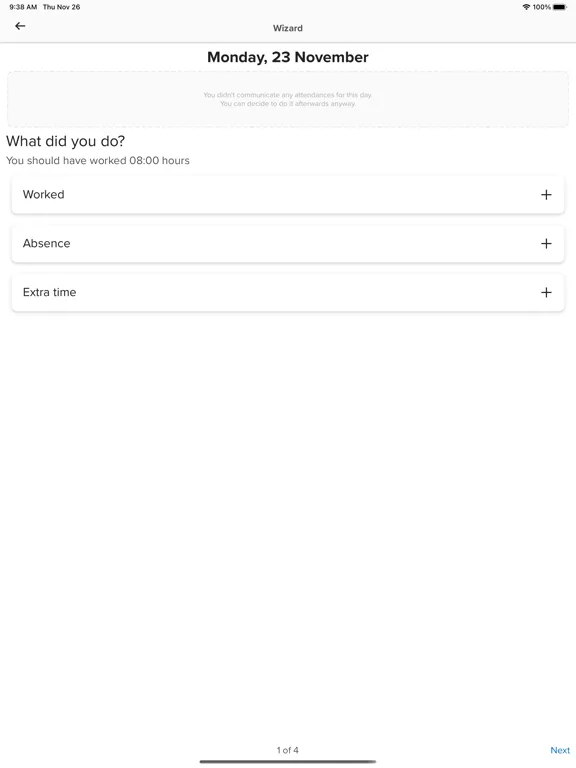
Task: Tap the no-attendances info box
Action: (x=288, y=99)
